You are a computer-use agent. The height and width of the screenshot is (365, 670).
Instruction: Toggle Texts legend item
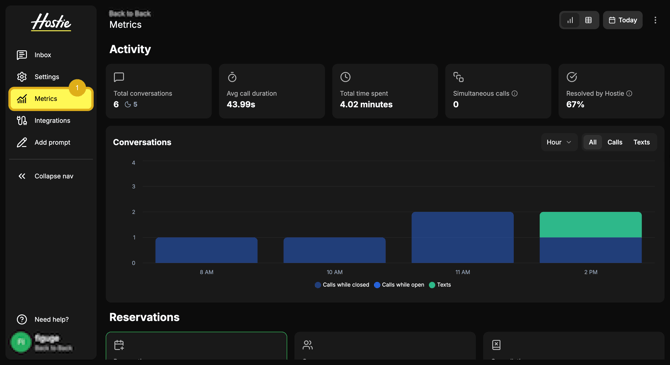(x=440, y=285)
